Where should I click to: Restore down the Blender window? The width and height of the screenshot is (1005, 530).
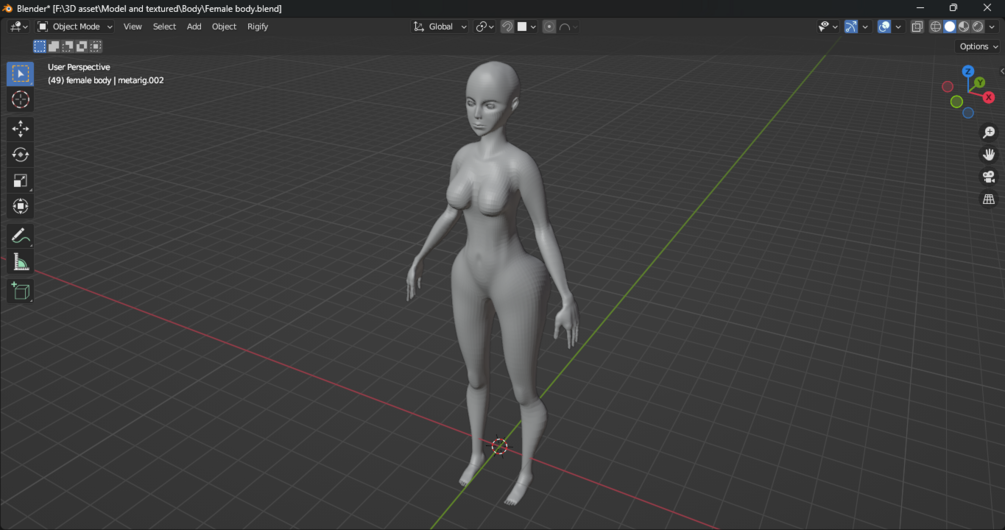pos(953,8)
